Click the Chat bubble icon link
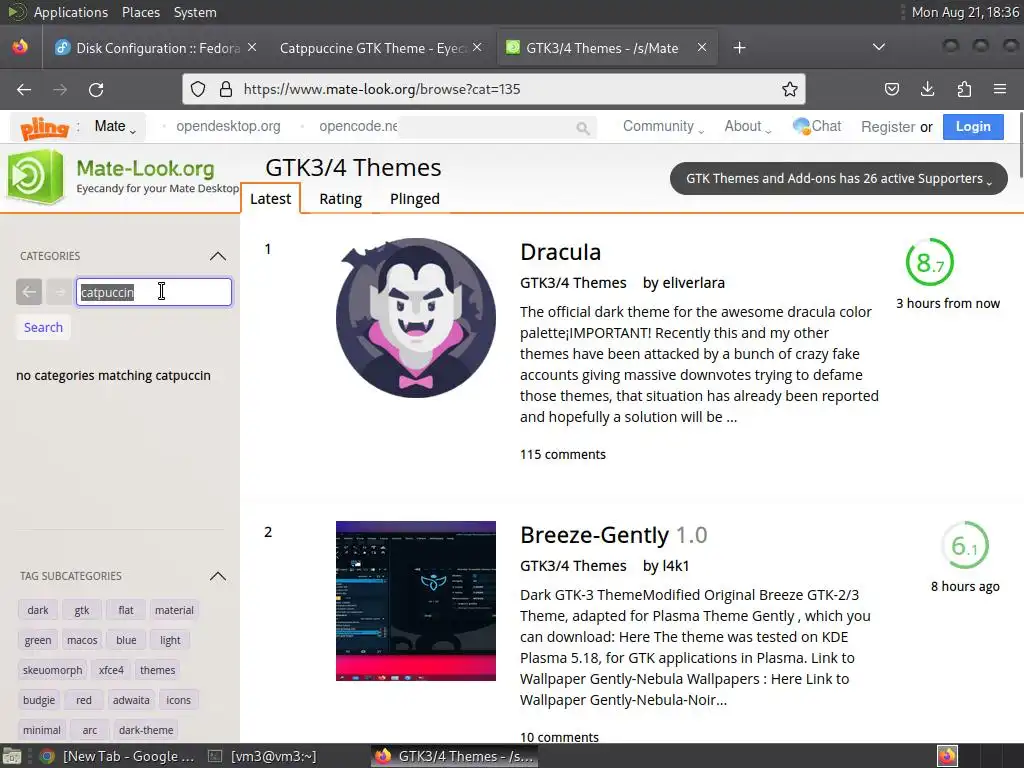Viewport: 1024px width, 768px height. click(x=817, y=126)
